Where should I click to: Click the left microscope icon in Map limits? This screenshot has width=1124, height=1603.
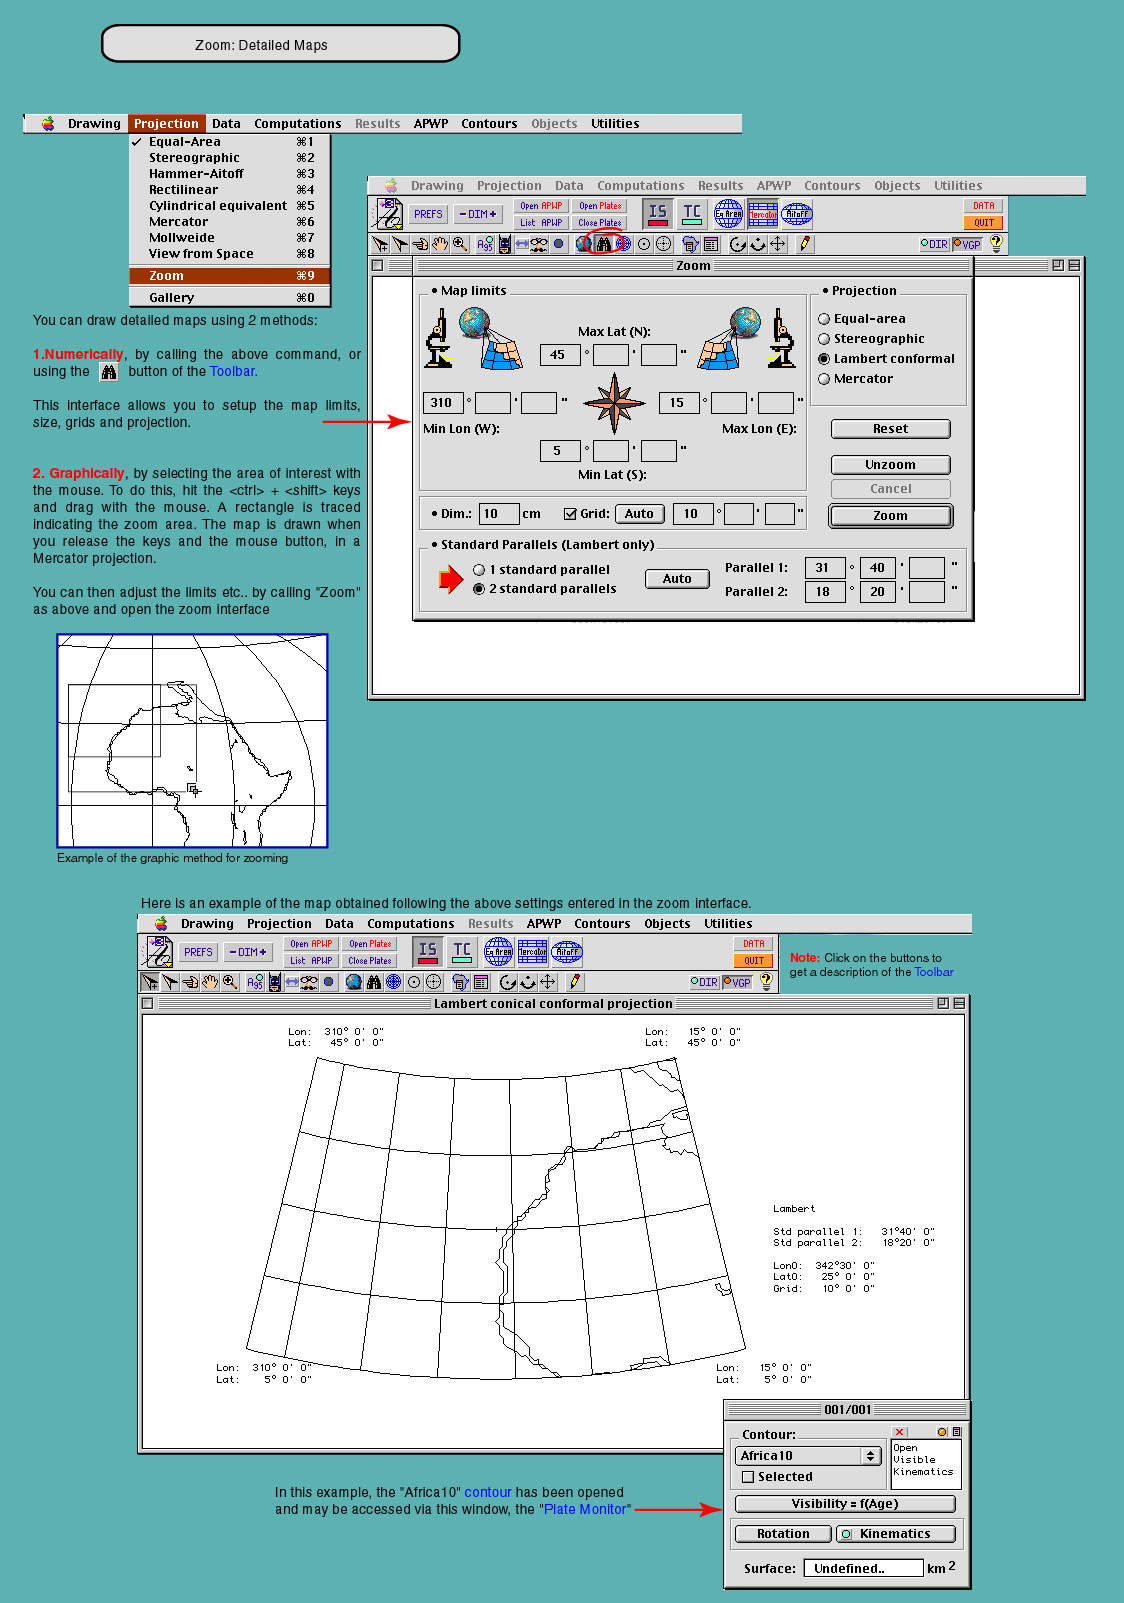(x=438, y=337)
